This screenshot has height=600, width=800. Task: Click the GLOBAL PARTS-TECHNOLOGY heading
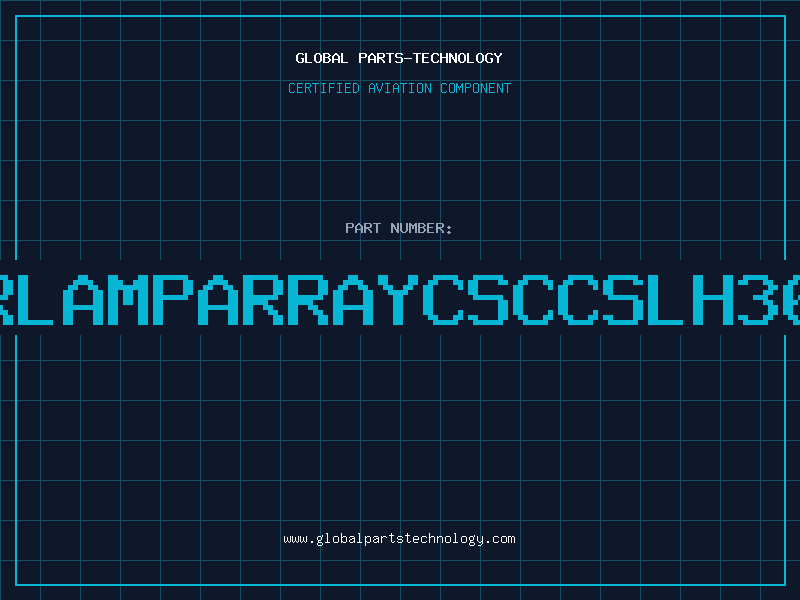[399, 58]
